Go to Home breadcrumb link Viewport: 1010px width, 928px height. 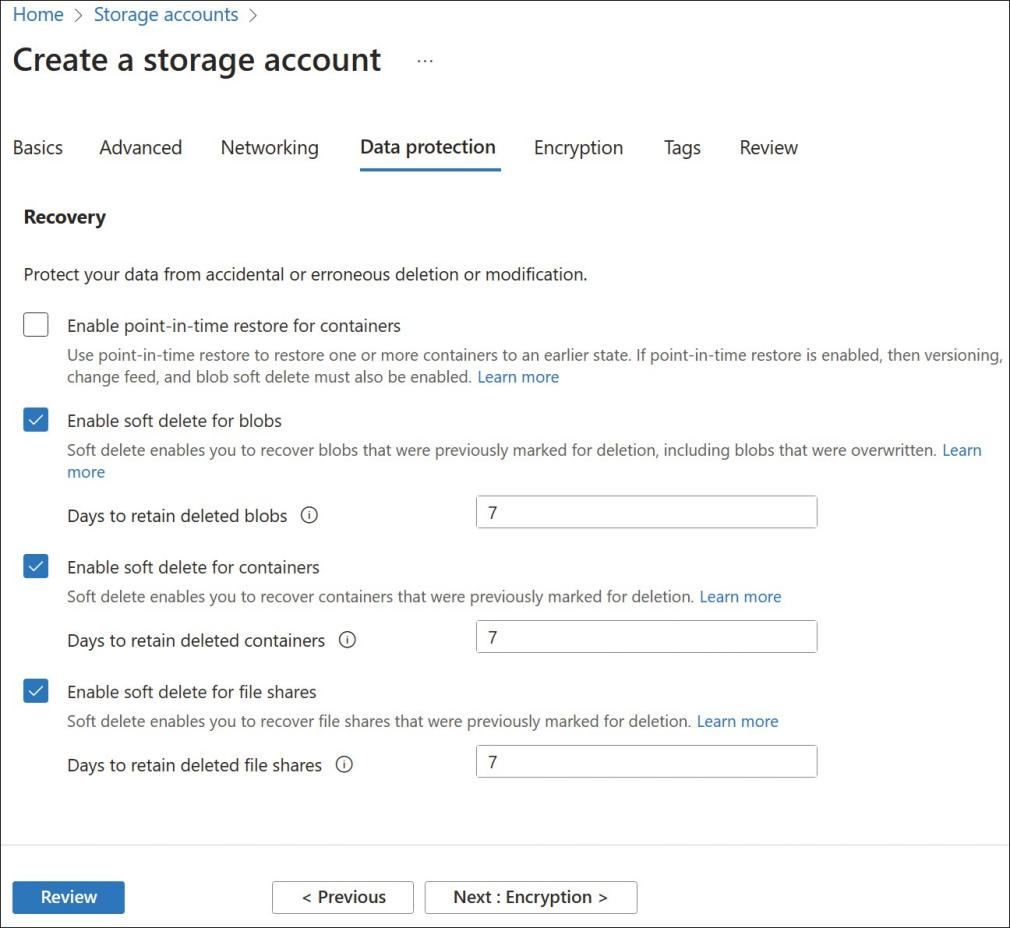click(38, 14)
